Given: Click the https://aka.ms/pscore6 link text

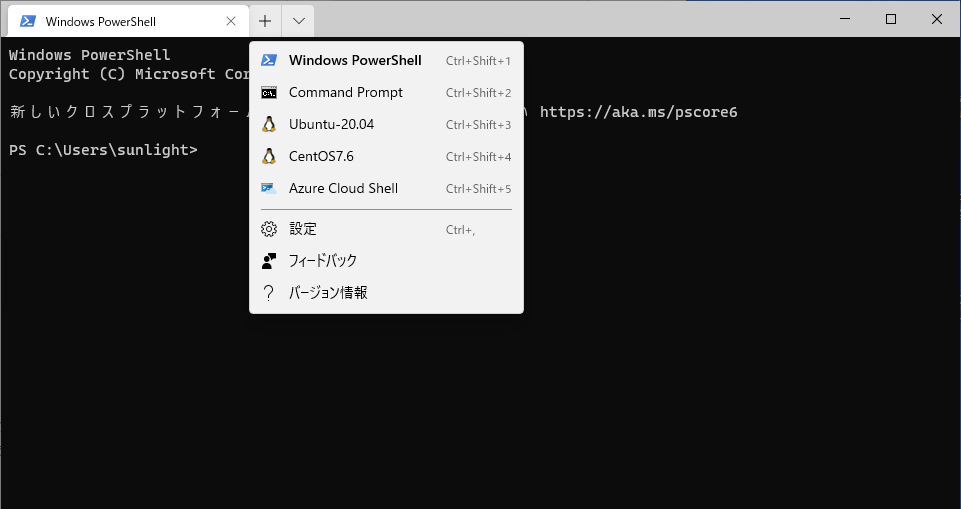Looking at the screenshot, I should [638, 112].
